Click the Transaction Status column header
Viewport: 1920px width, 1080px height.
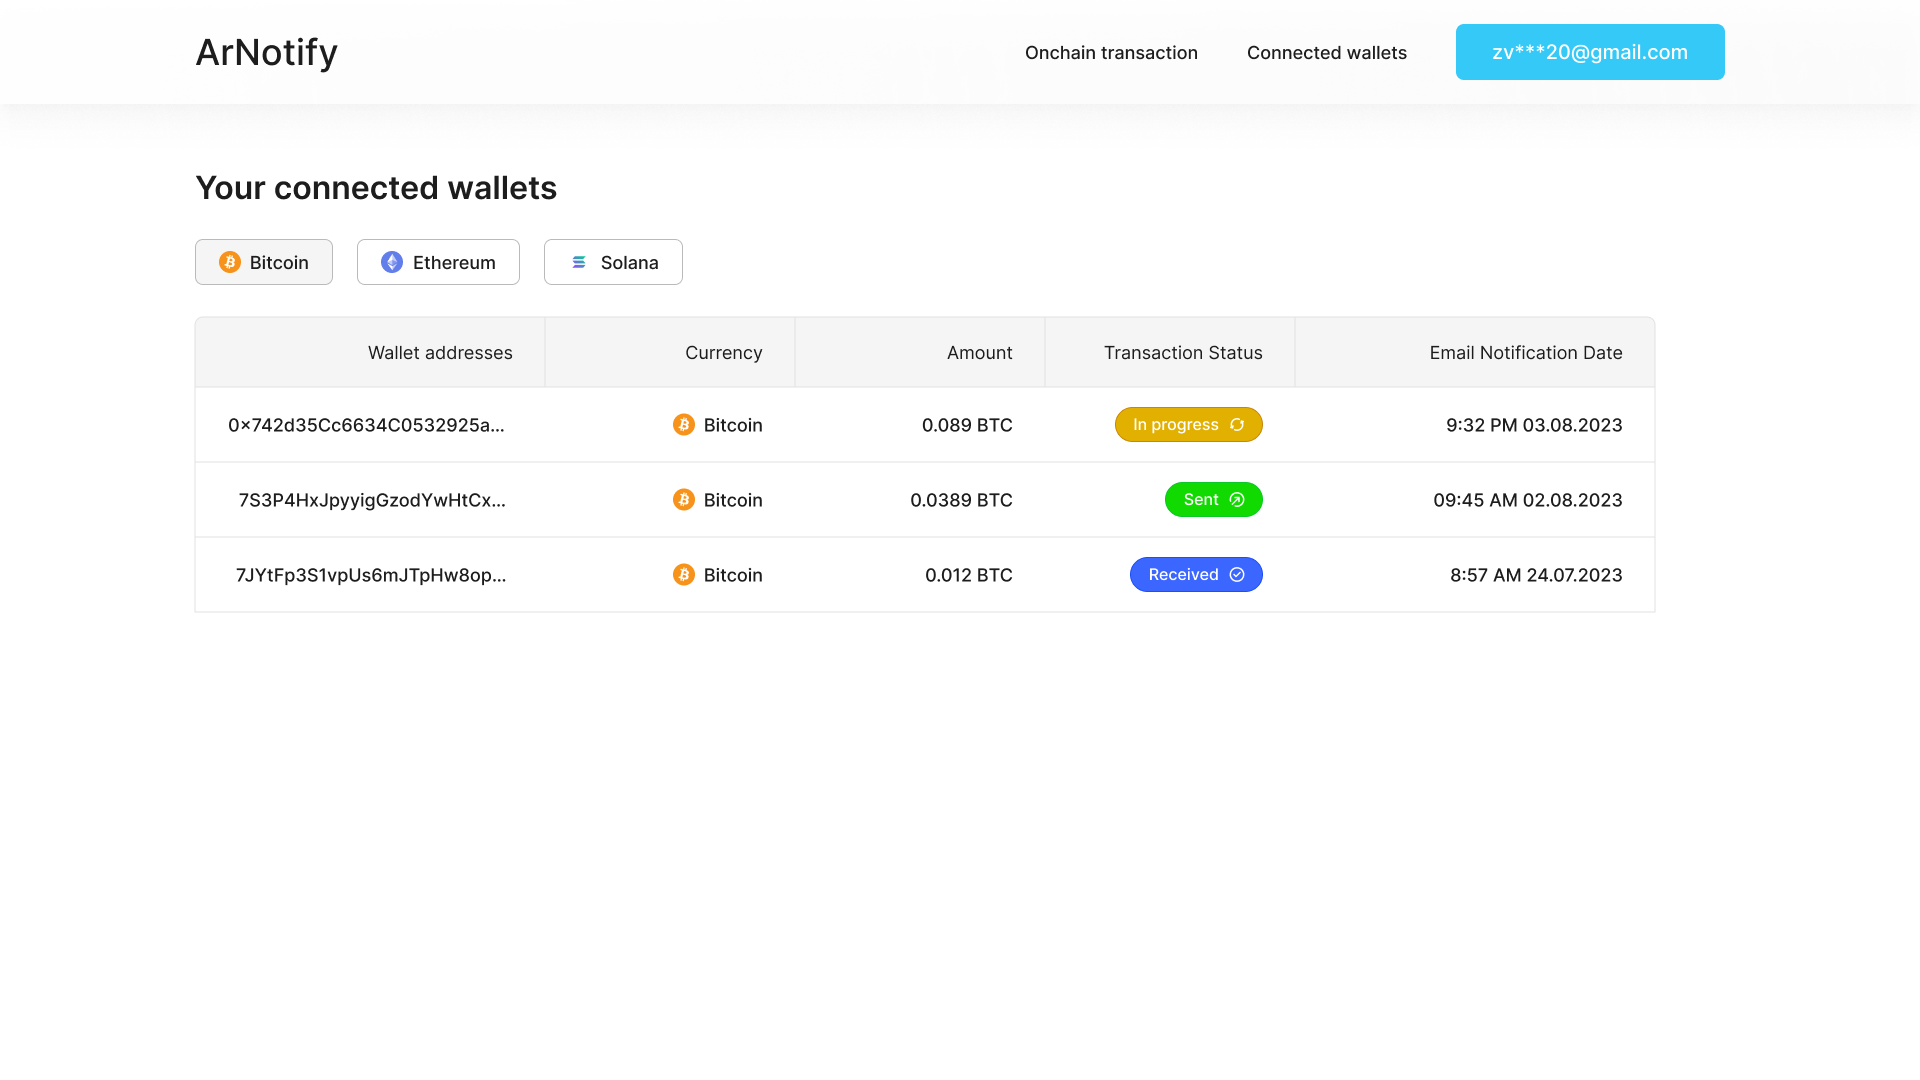coord(1182,353)
